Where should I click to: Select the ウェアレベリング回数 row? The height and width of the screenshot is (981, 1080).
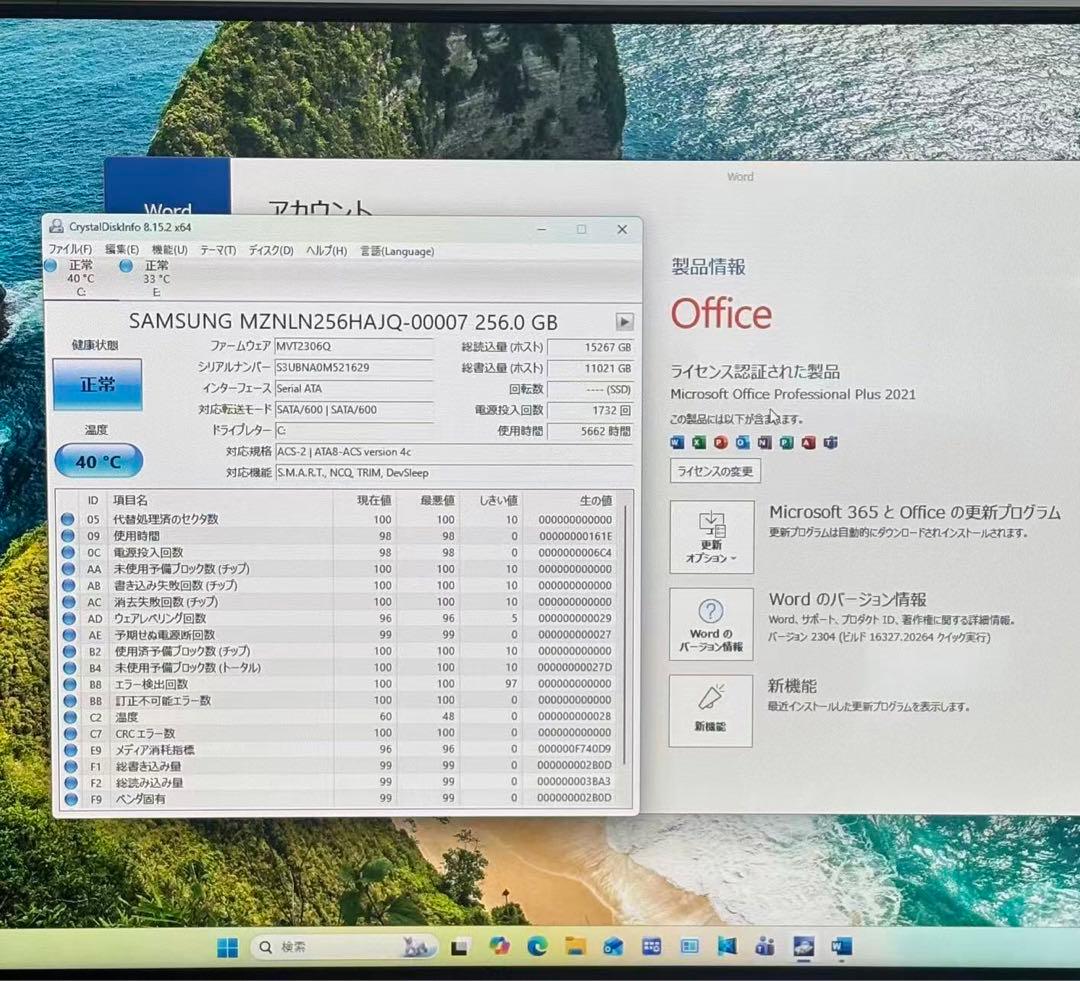pos(338,618)
